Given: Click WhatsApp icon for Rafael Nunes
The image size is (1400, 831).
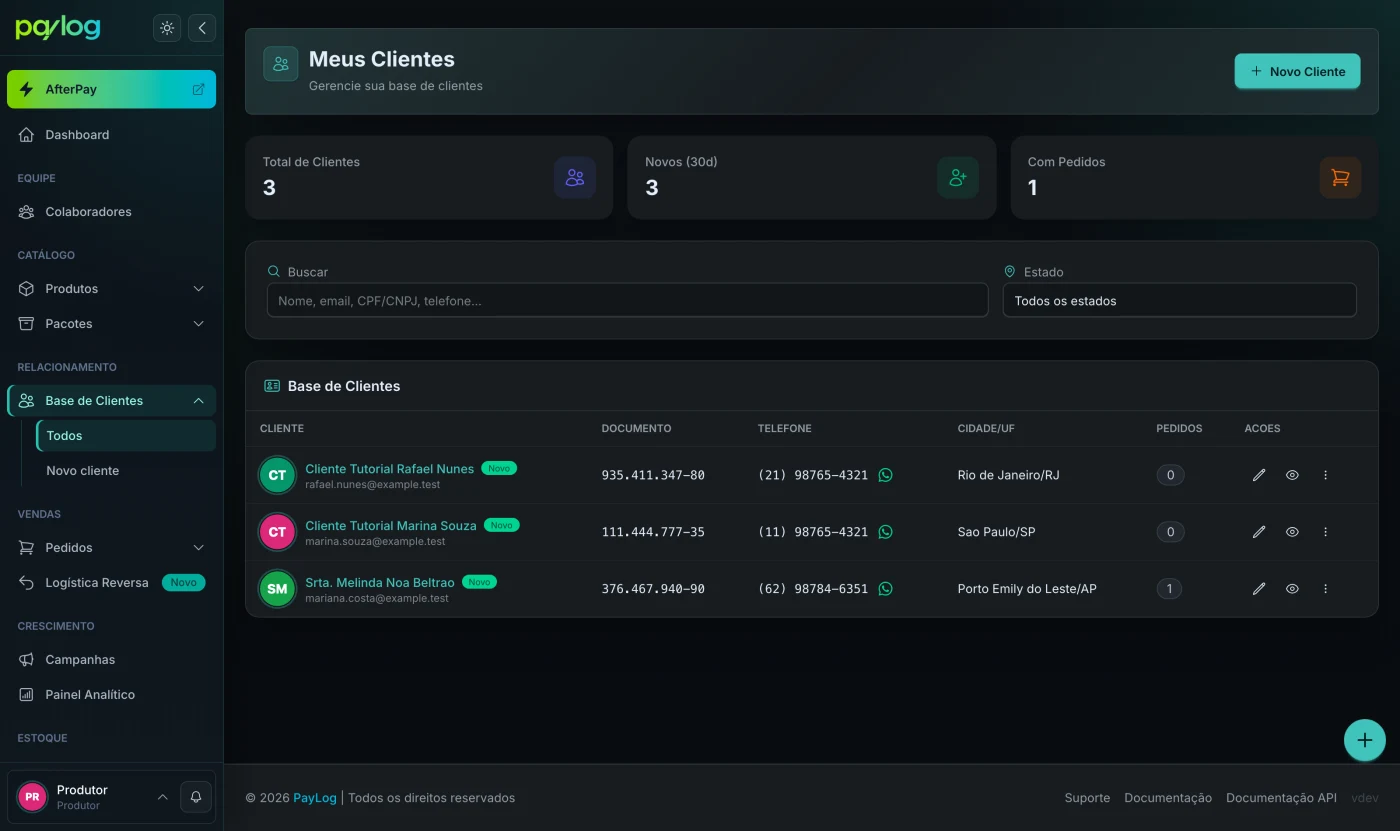Looking at the screenshot, I should coord(885,475).
